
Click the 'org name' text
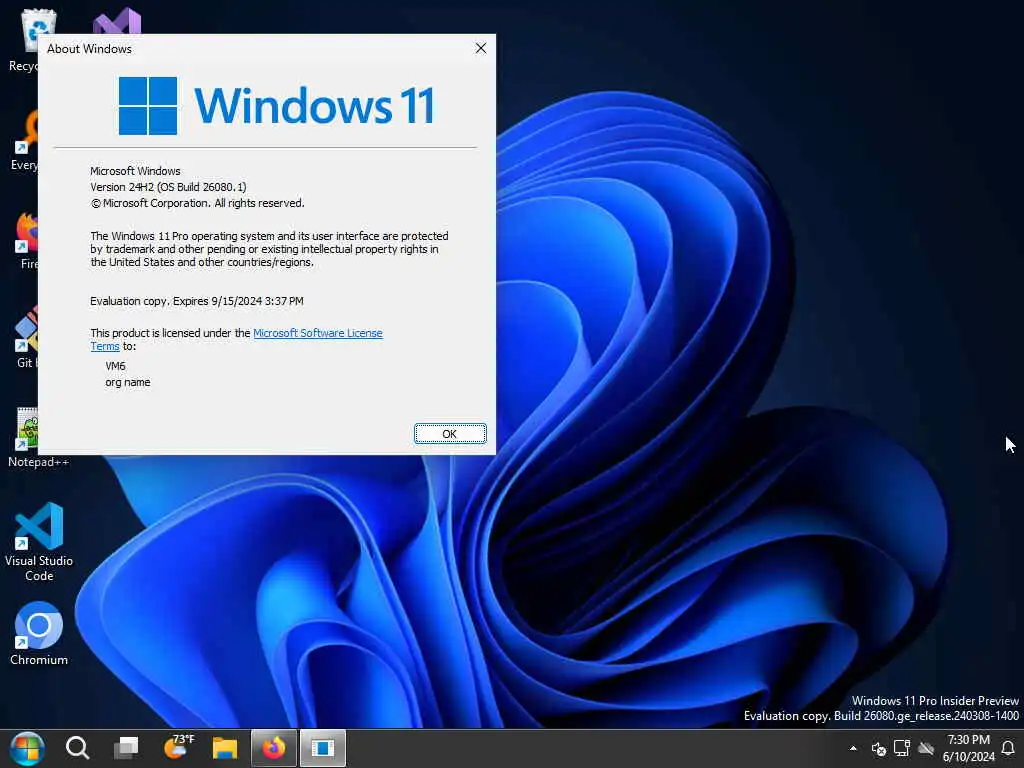point(127,382)
